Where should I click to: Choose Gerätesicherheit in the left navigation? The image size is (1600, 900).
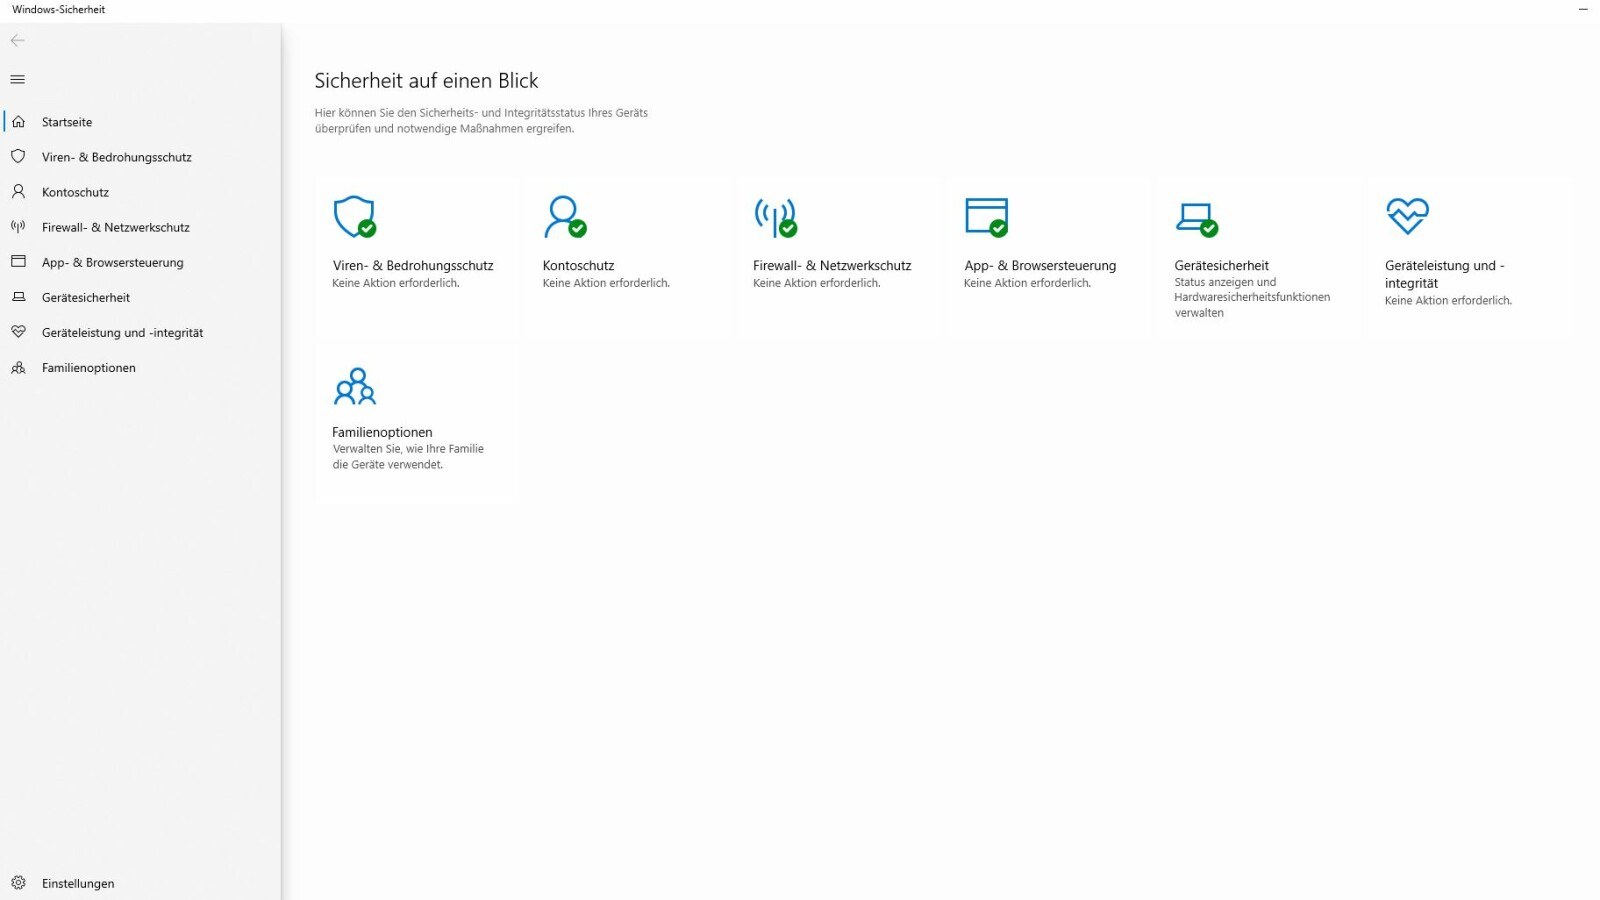[x=86, y=297]
